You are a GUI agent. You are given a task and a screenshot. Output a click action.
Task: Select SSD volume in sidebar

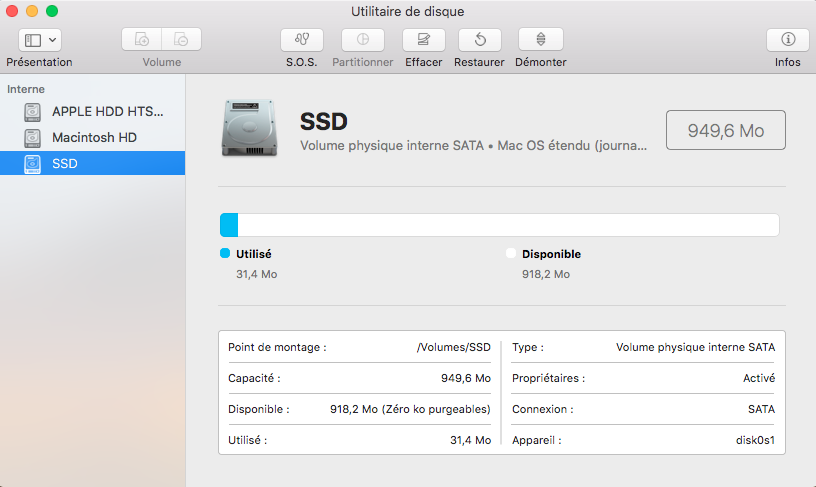(x=93, y=163)
